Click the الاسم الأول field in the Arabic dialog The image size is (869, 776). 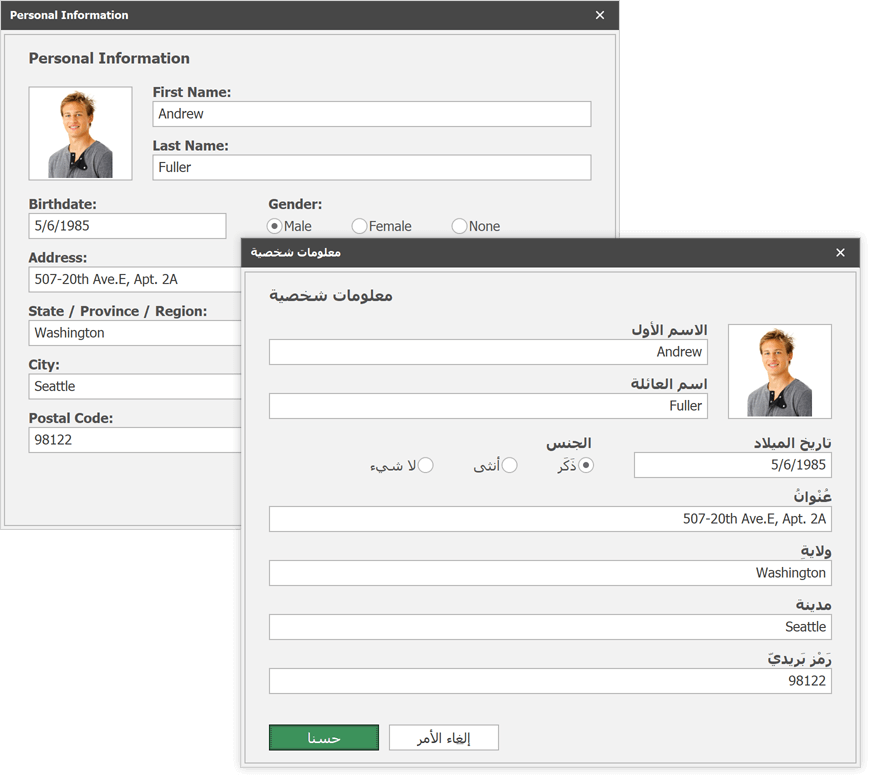[x=488, y=352]
